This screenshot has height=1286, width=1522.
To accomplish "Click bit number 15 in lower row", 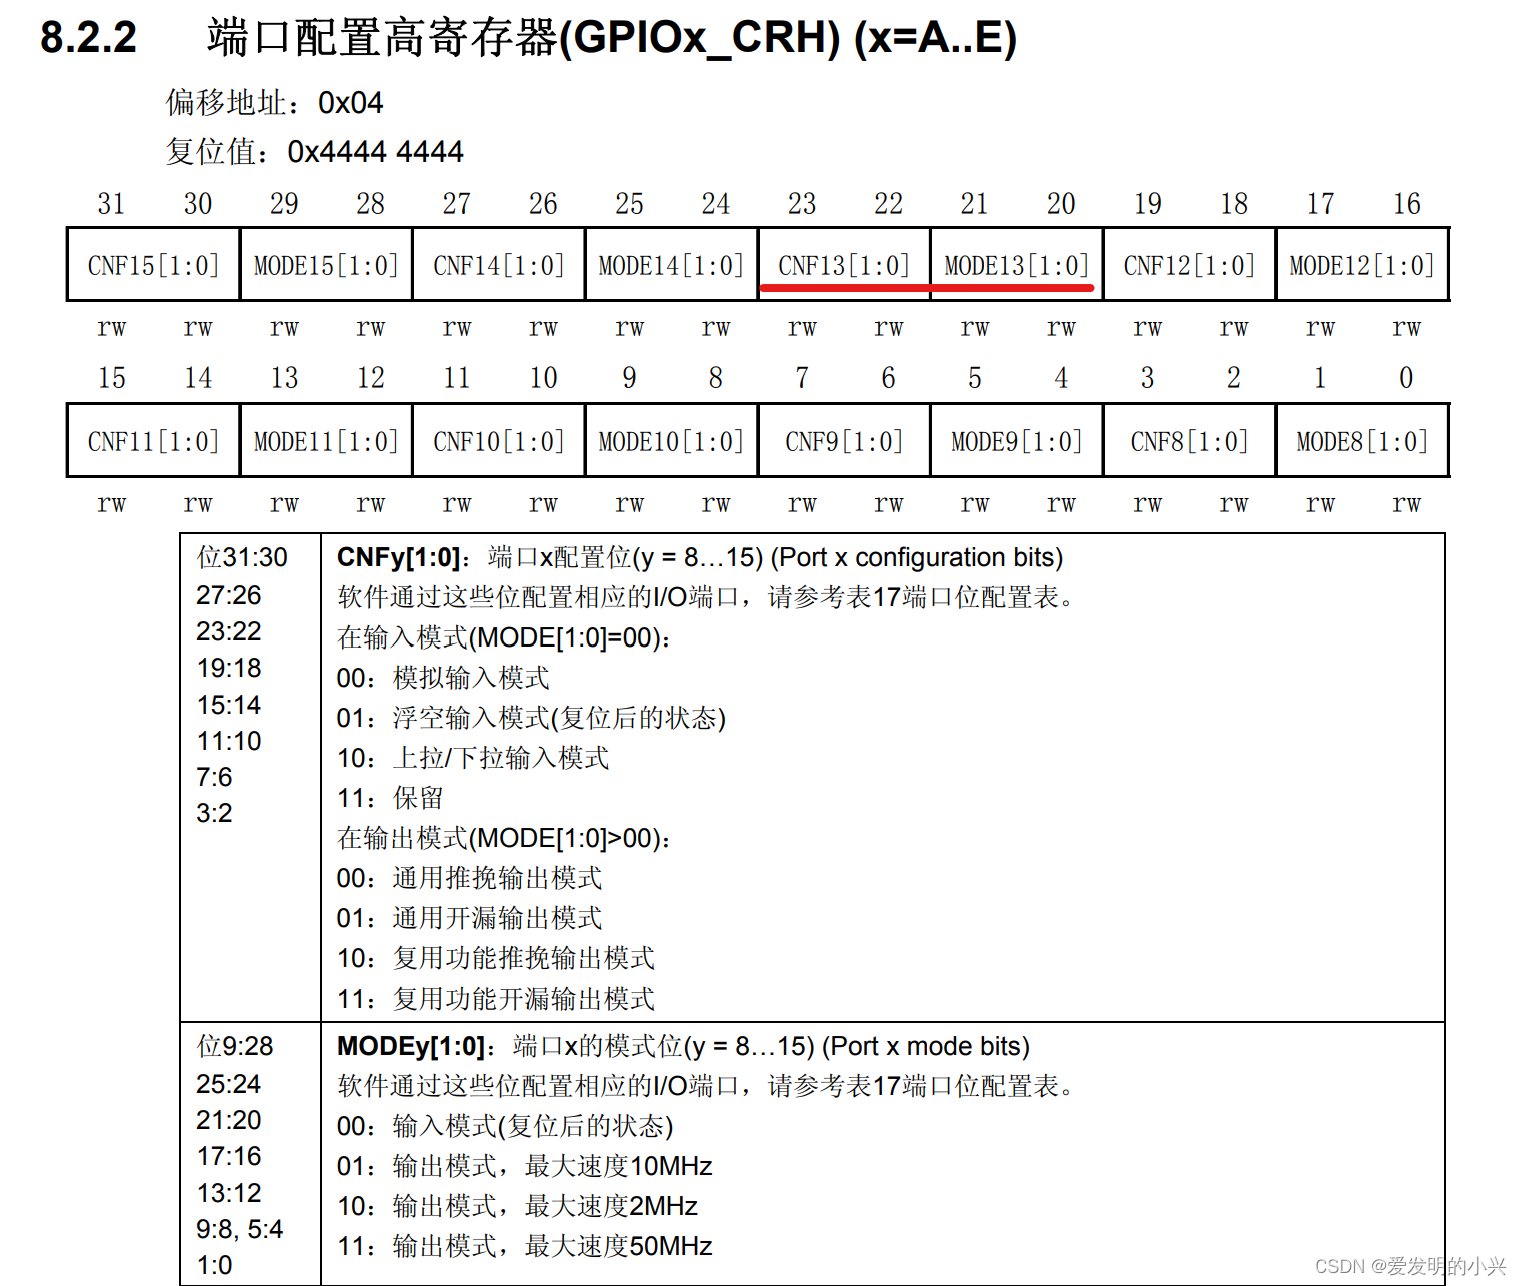I will click(x=111, y=378).
